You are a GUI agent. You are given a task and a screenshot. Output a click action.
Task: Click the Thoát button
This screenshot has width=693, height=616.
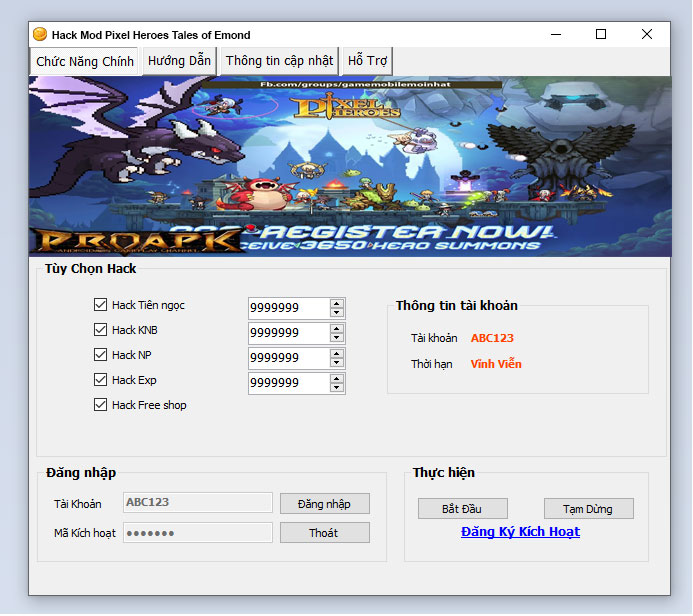pos(324,533)
